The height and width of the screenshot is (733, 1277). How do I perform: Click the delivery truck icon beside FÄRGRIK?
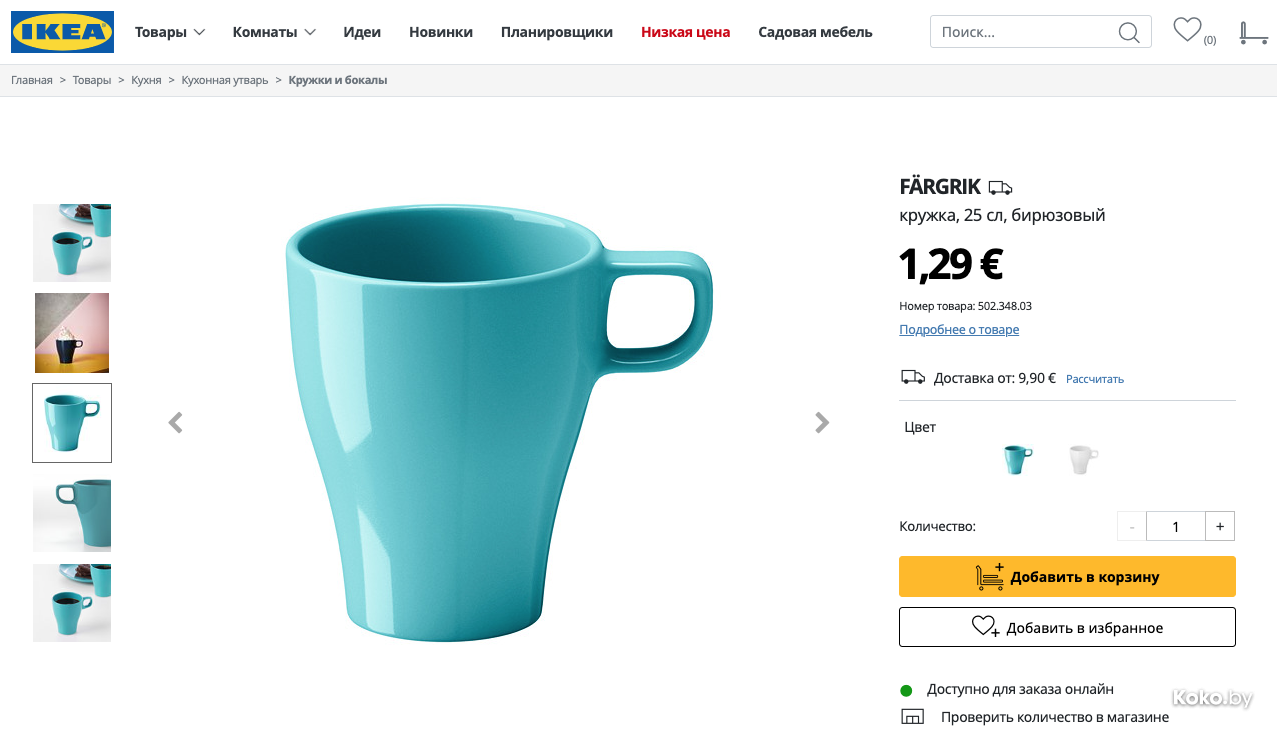(x=1000, y=188)
